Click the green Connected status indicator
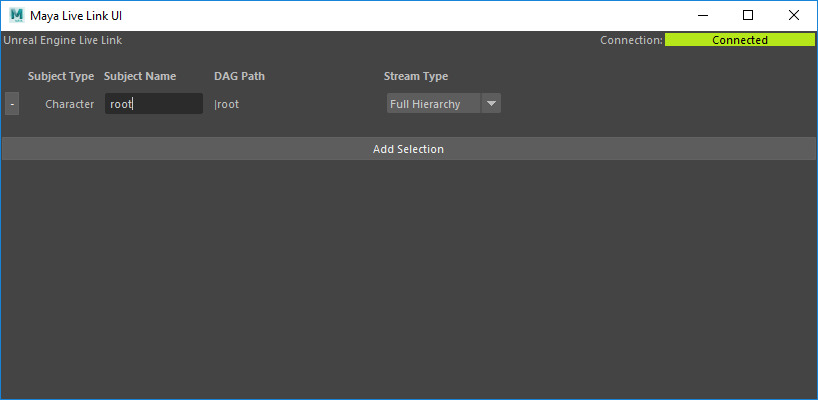The height and width of the screenshot is (400, 818). pos(739,40)
